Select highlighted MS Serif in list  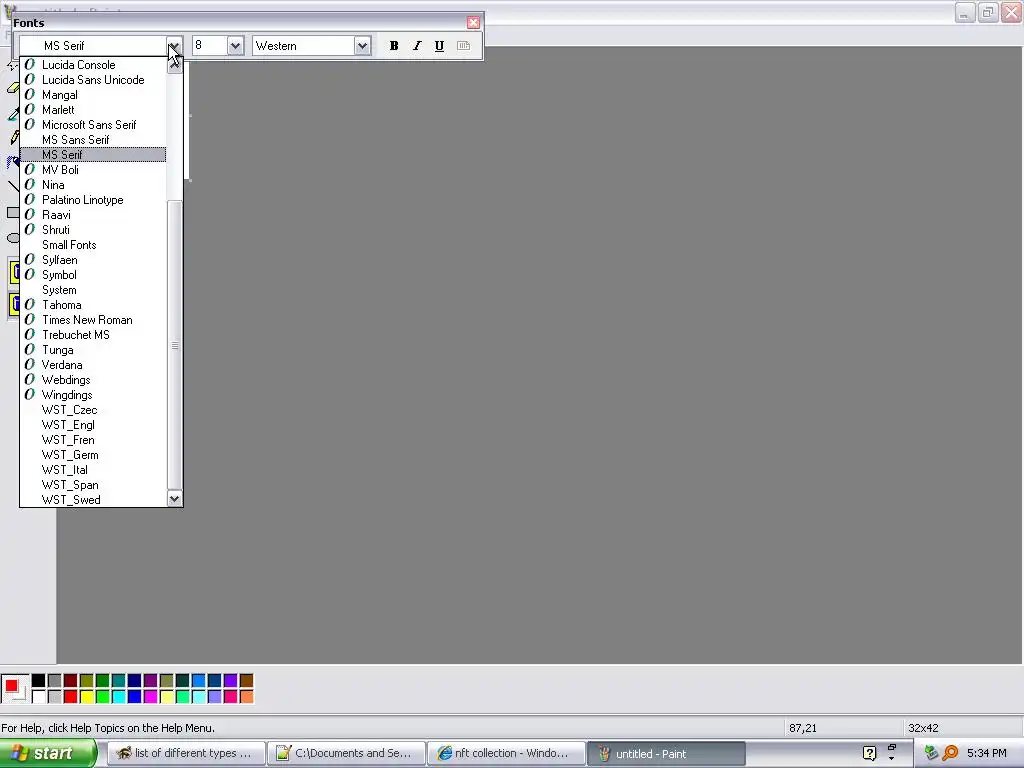pos(93,155)
